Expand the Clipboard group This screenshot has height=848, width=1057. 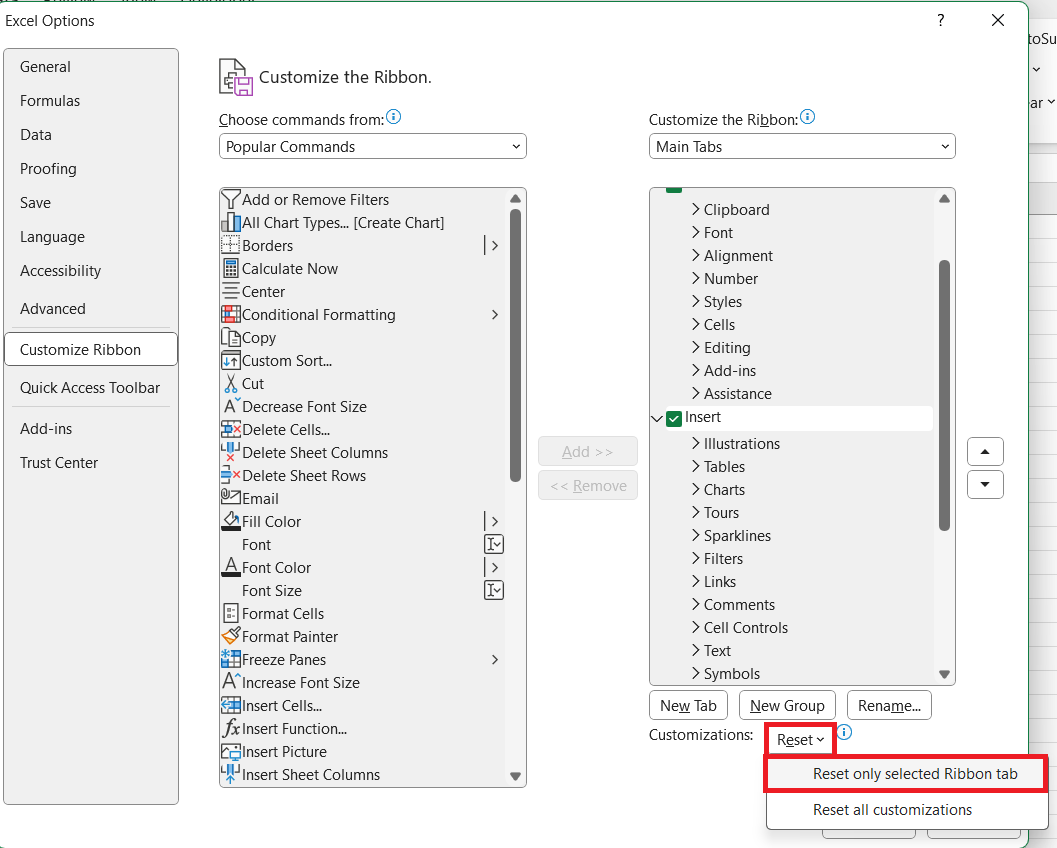click(696, 210)
